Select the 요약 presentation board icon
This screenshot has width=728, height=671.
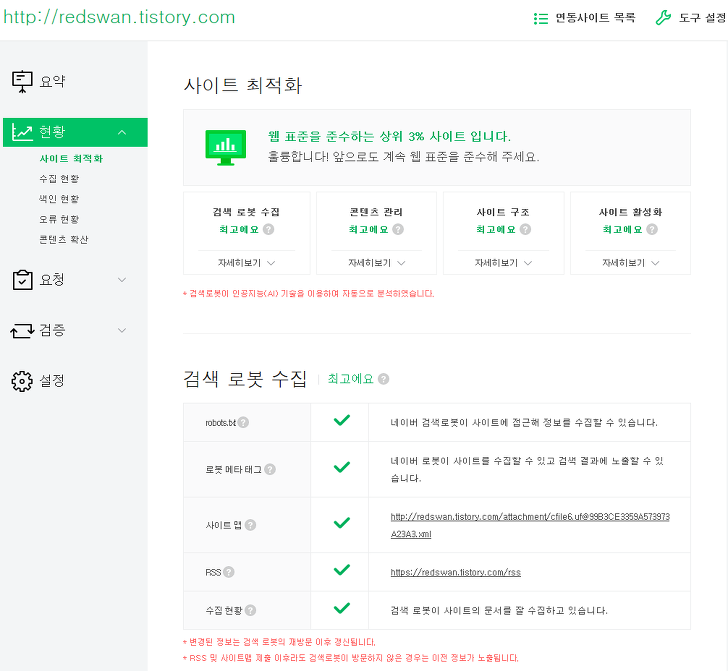tap(22, 82)
